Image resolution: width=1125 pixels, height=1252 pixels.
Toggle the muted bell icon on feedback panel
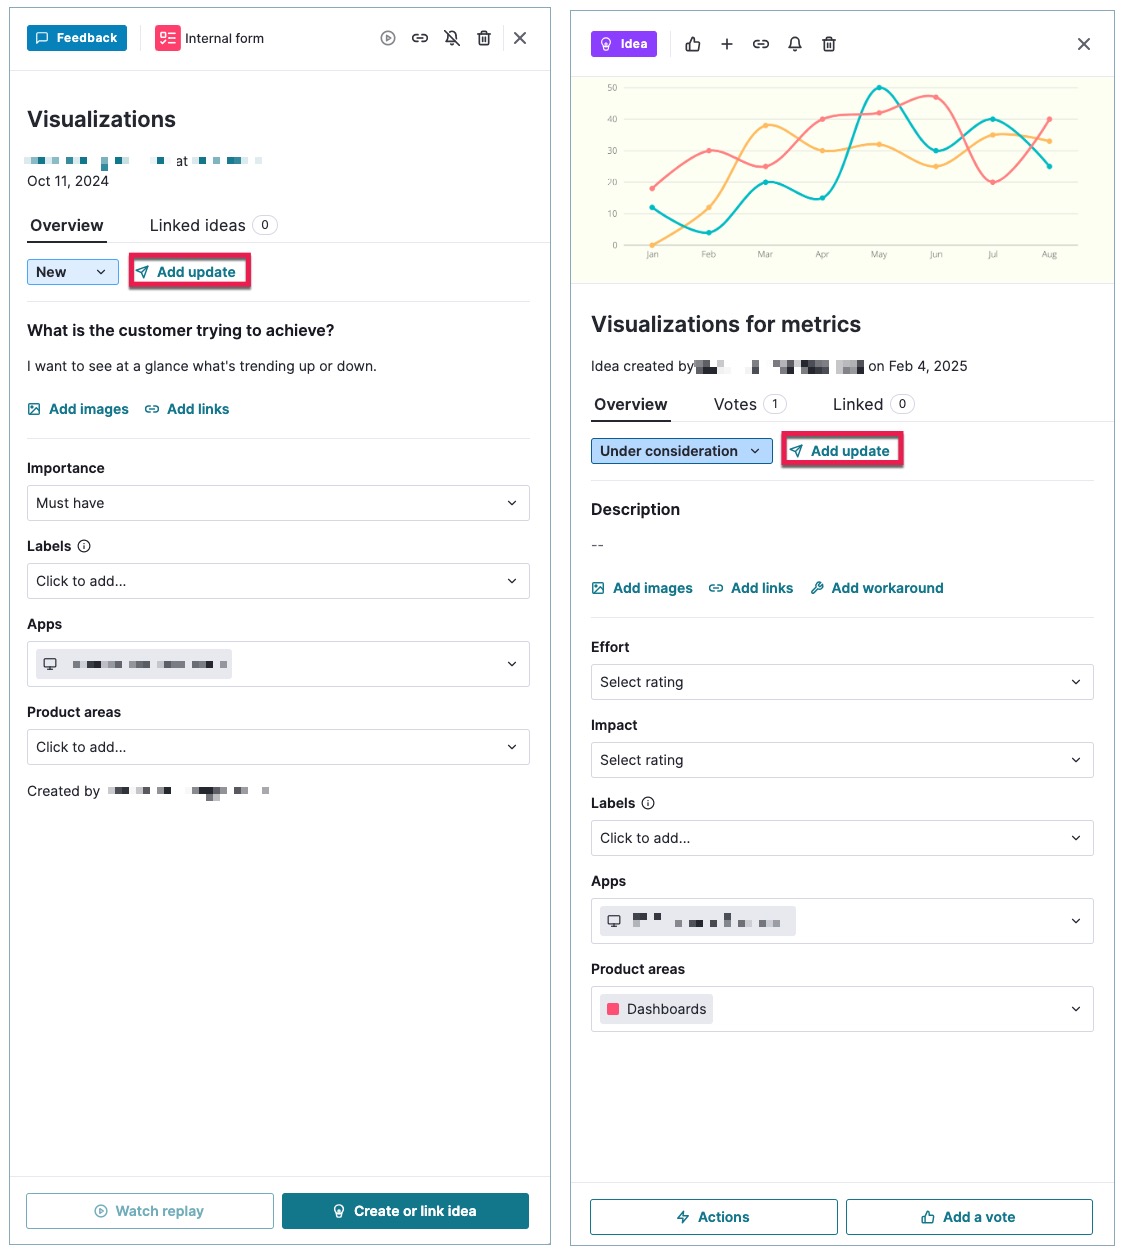pyautogui.click(x=452, y=38)
